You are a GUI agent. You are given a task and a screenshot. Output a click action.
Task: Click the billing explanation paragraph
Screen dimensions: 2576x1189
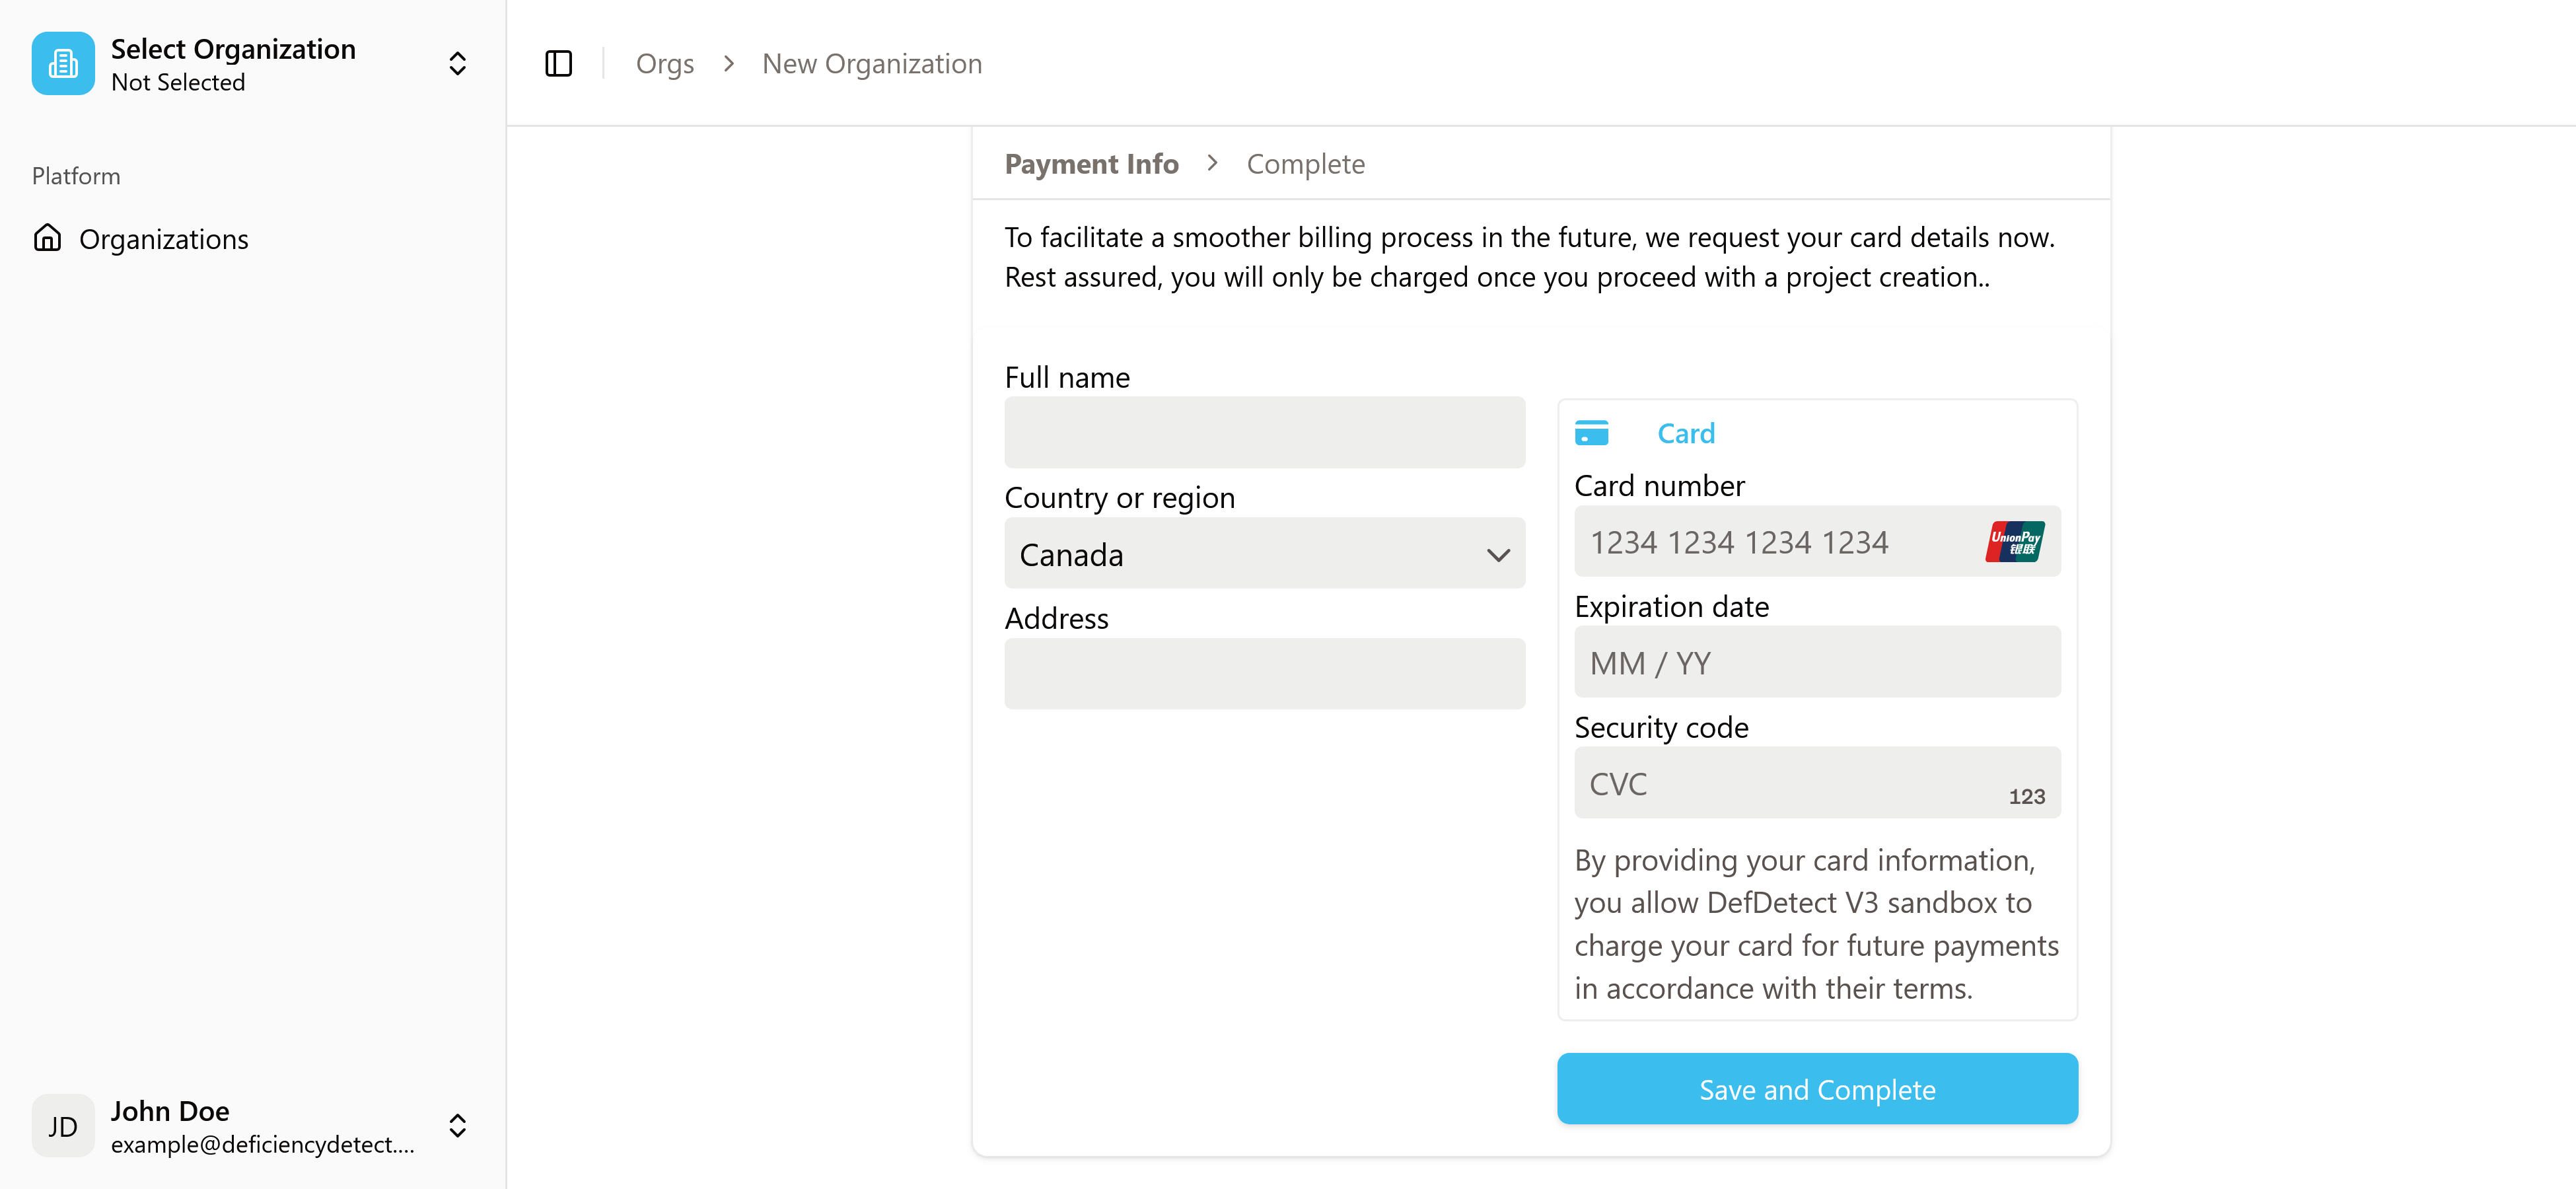(1529, 257)
